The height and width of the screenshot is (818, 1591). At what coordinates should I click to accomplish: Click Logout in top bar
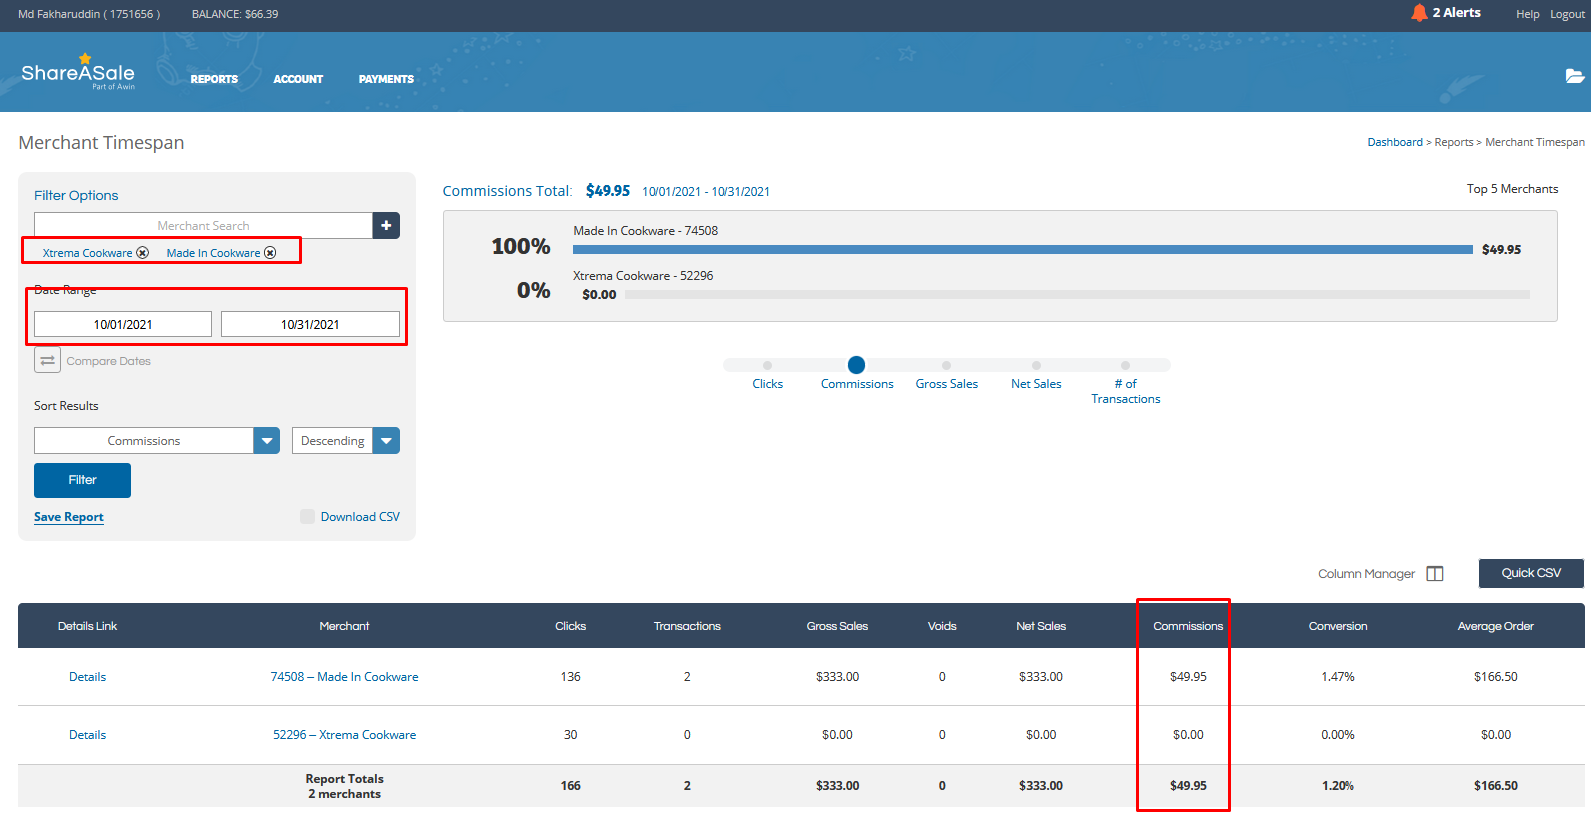coord(1567,14)
